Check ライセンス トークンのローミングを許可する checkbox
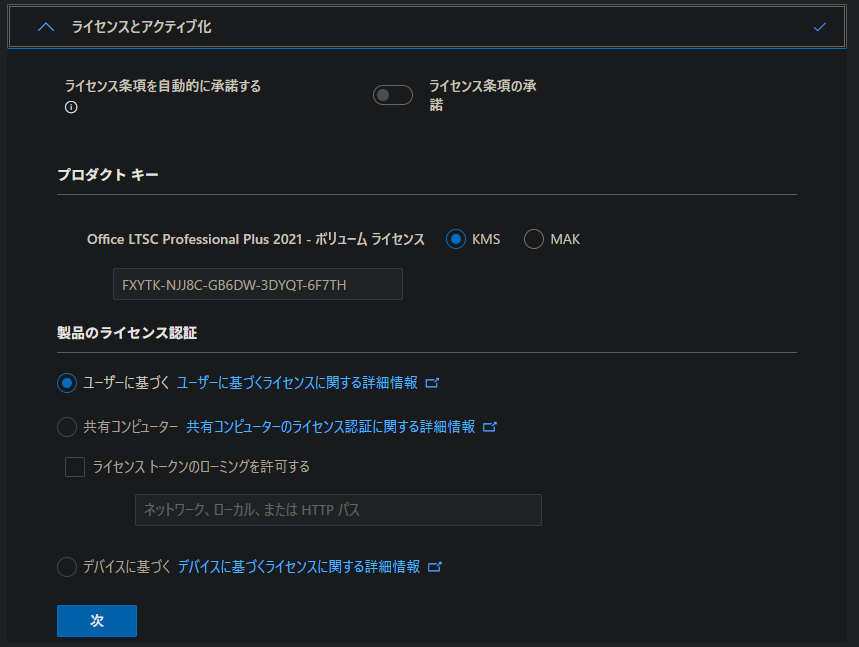This screenshot has height=647, width=859. coord(75,467)
